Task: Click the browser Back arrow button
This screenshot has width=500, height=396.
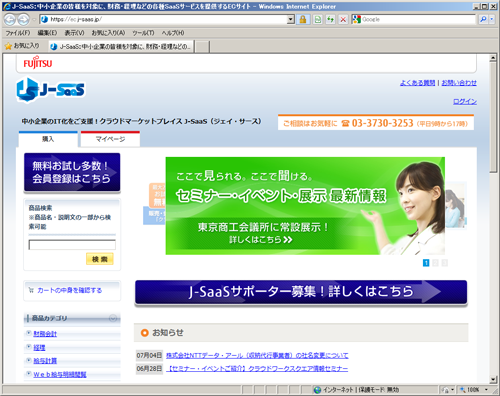Action: (10, 20)
